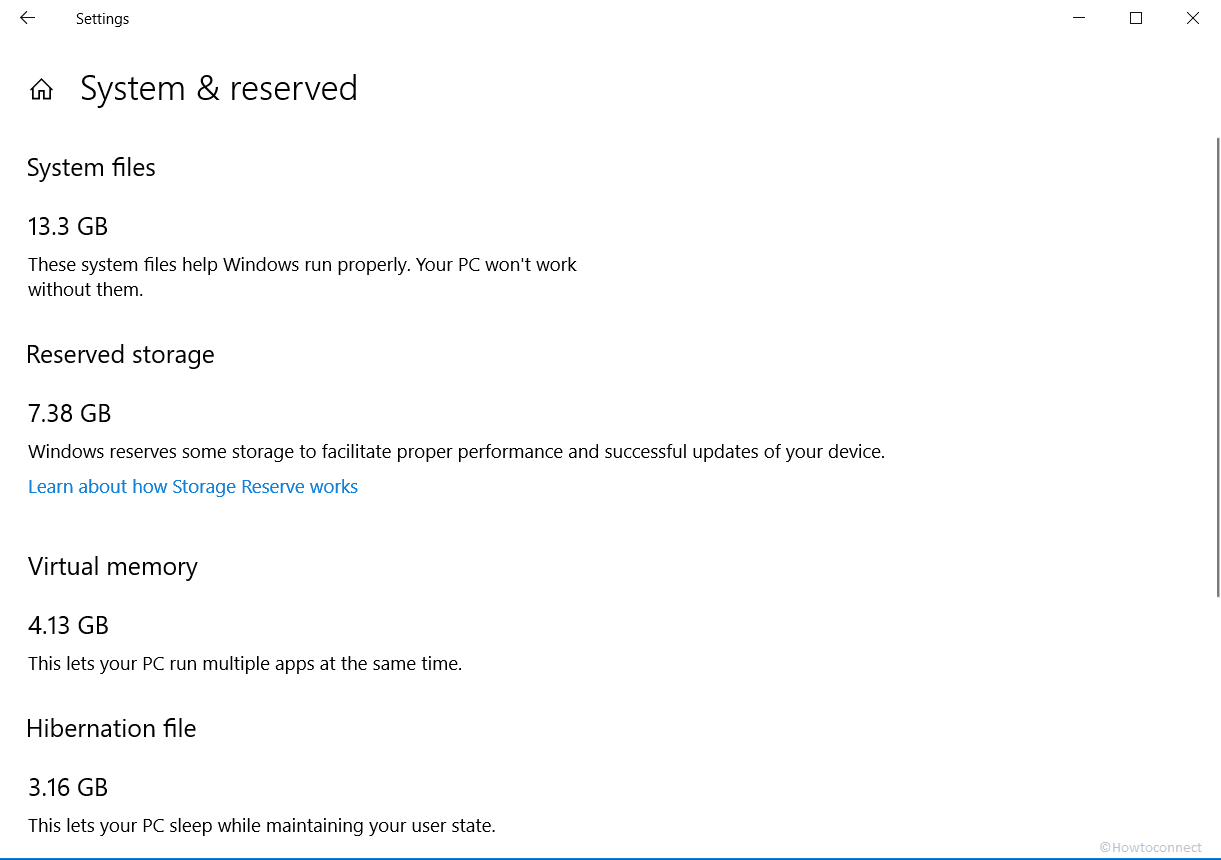Viewport: 1221px width, 860px height.
Task: Click the vertical scrollbar thumb on the right
Action: pos(1217,366)
